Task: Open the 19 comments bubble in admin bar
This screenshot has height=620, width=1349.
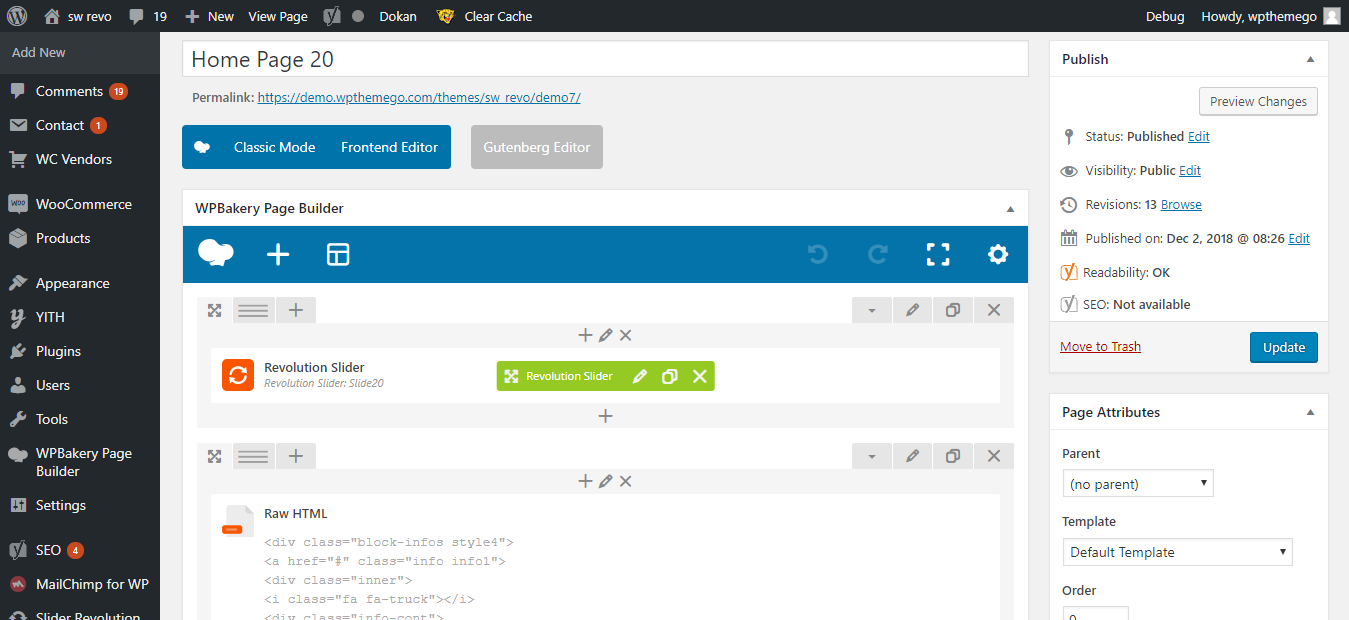Action: [148, 16]
